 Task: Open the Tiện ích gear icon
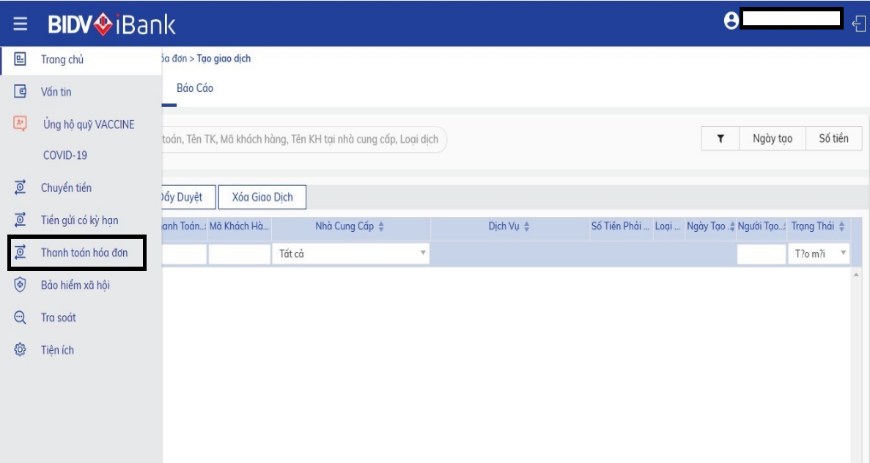pos(20,350)
